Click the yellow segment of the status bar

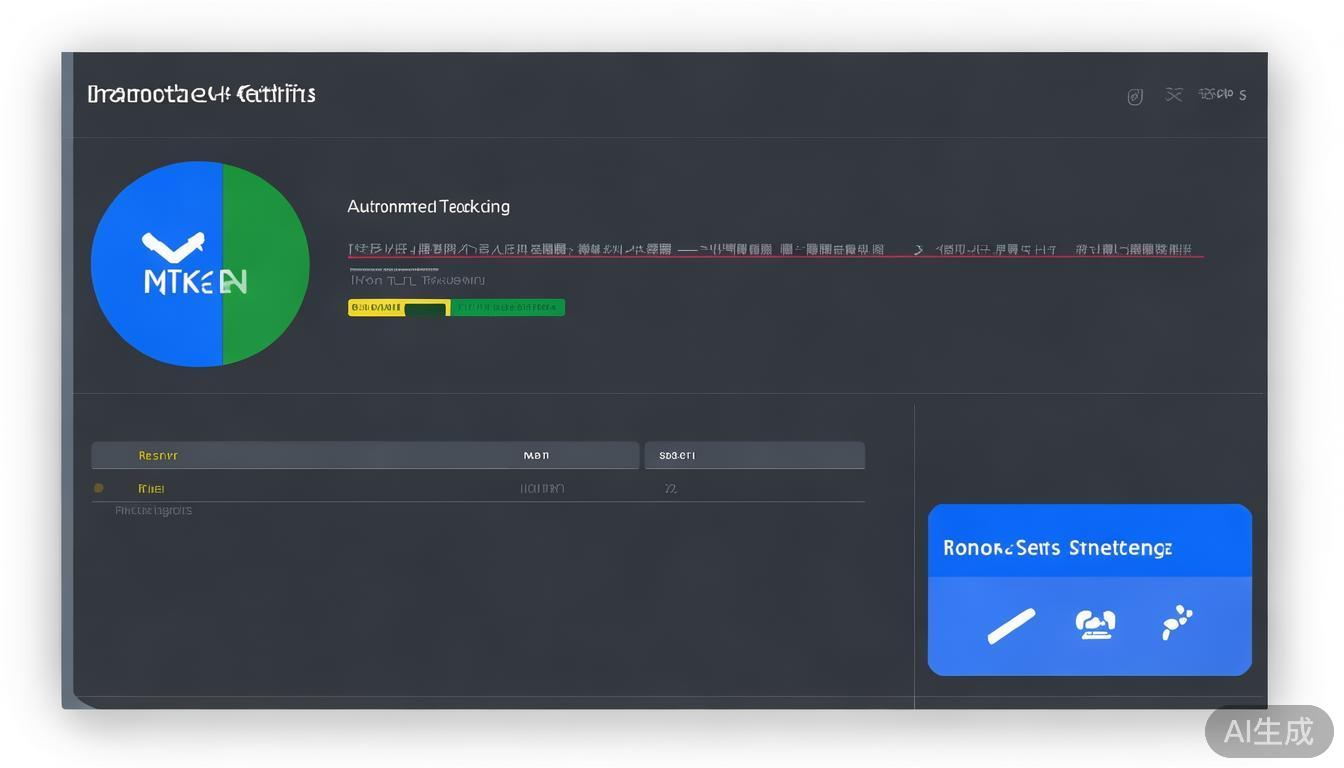click(x=375, y=308)
